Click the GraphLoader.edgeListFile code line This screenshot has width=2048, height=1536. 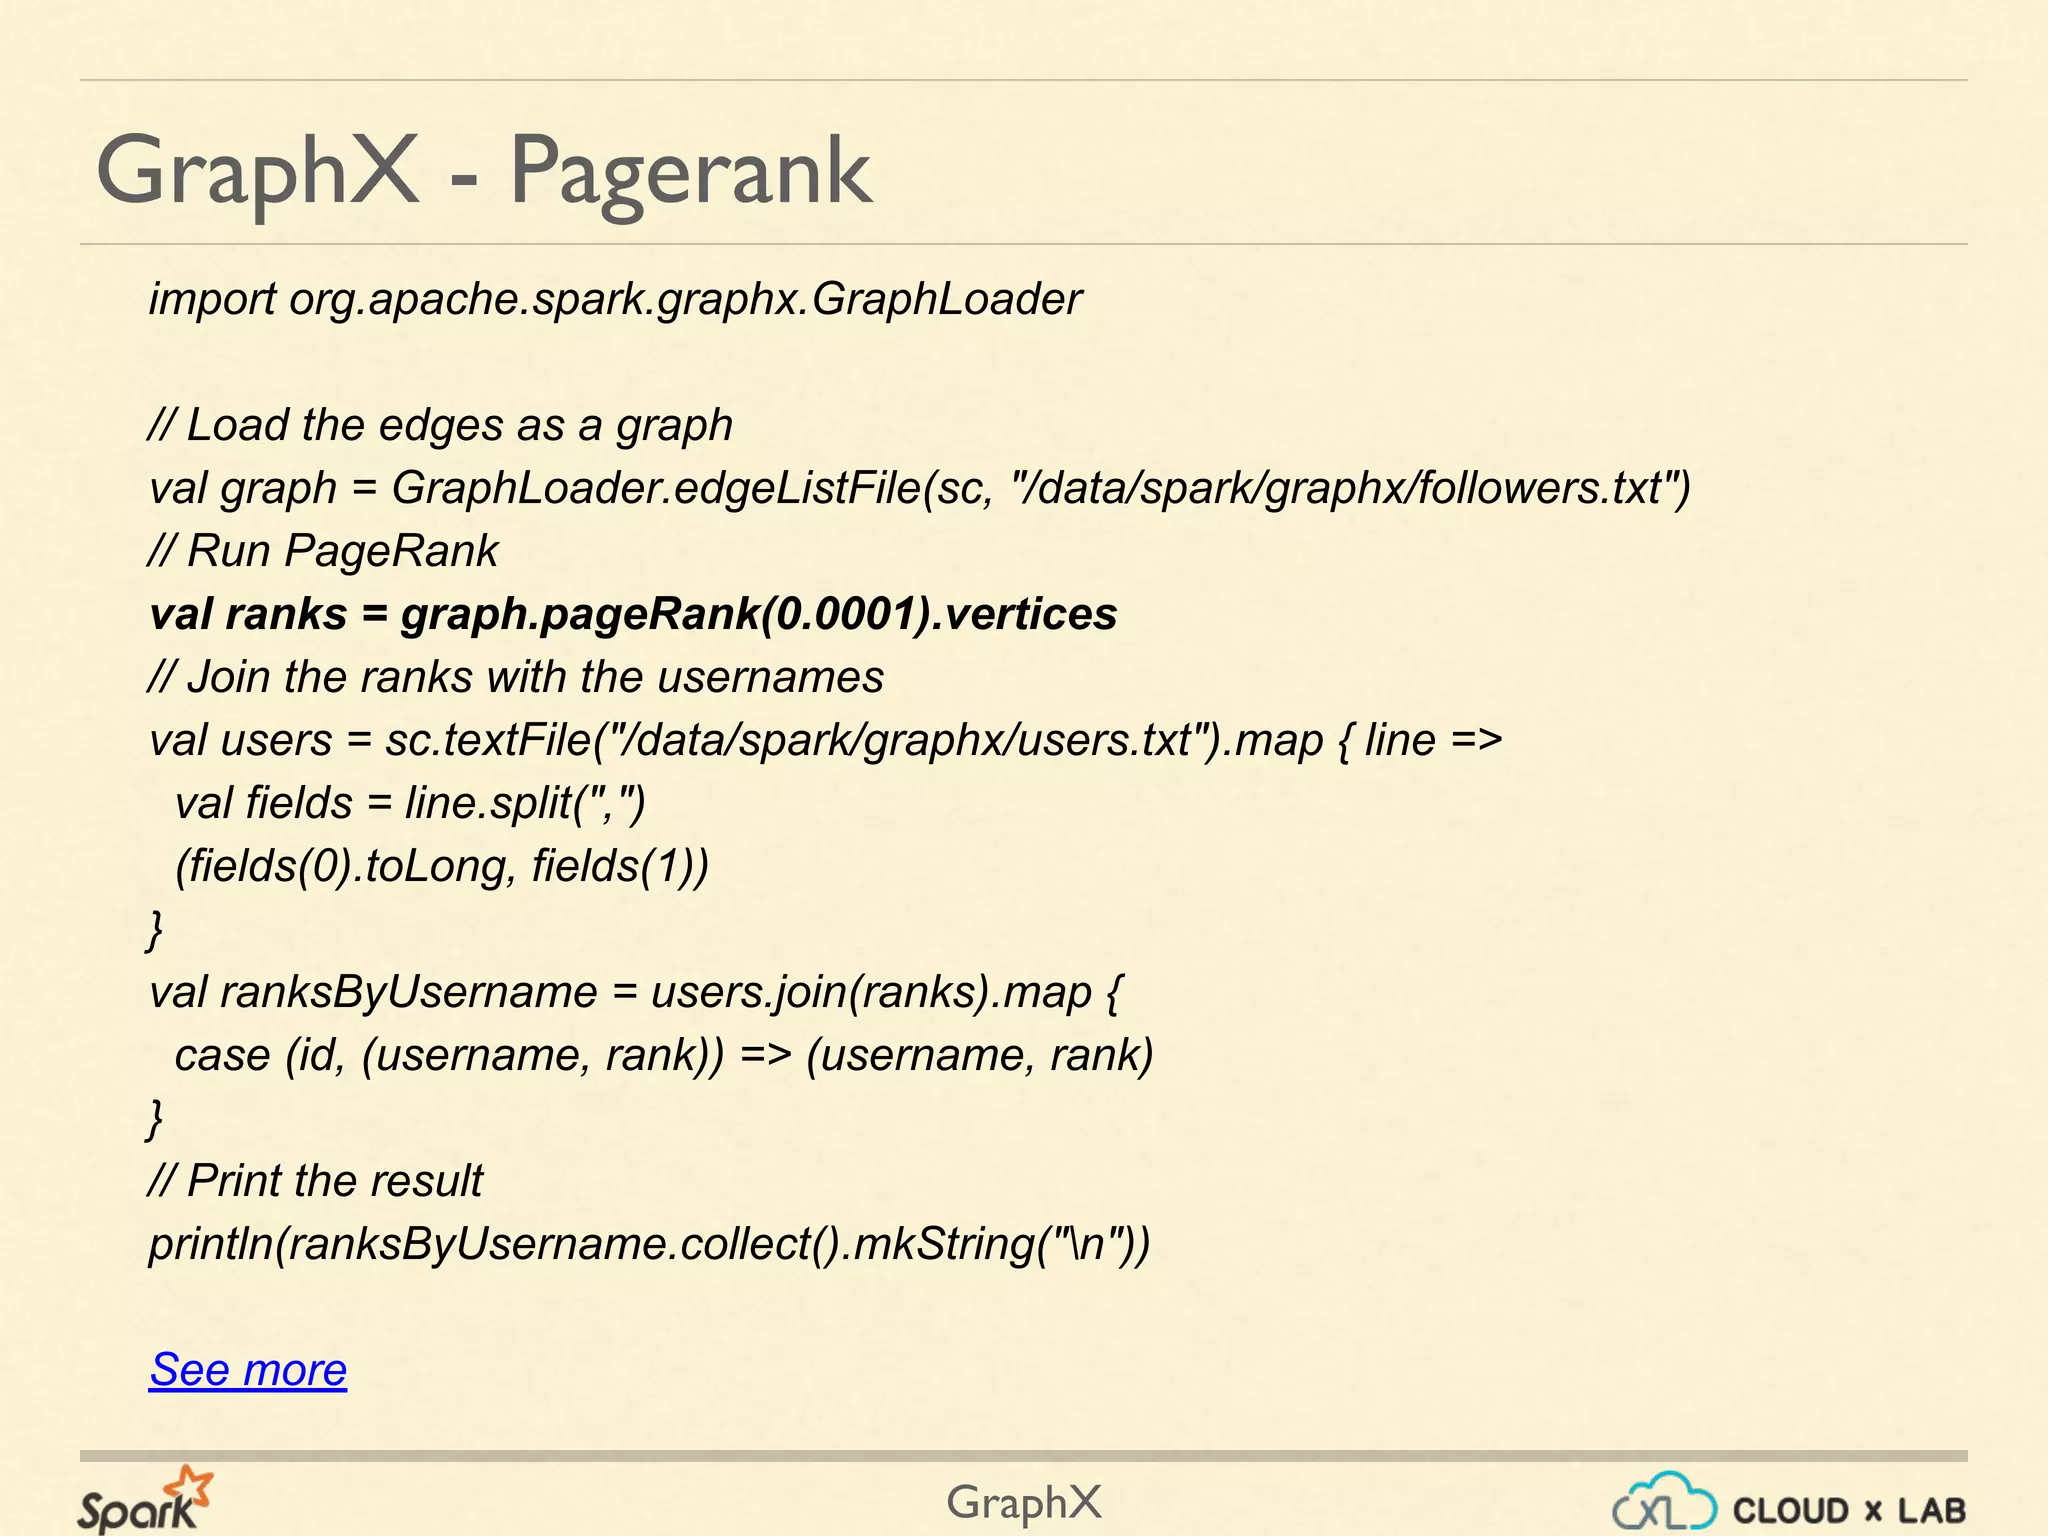[x=920, y=489]
